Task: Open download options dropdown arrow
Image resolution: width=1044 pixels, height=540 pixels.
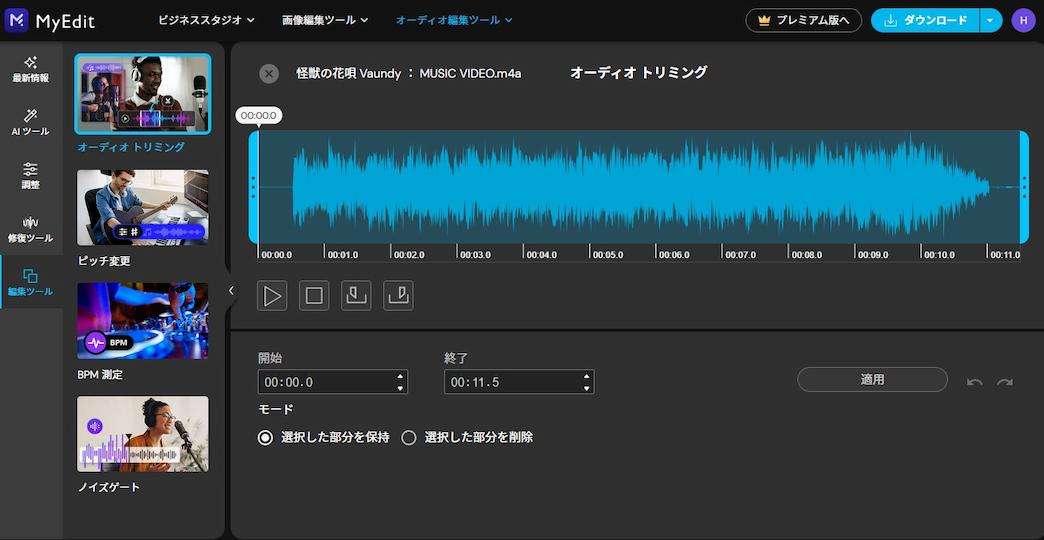Action: click(x=991, y=21)
